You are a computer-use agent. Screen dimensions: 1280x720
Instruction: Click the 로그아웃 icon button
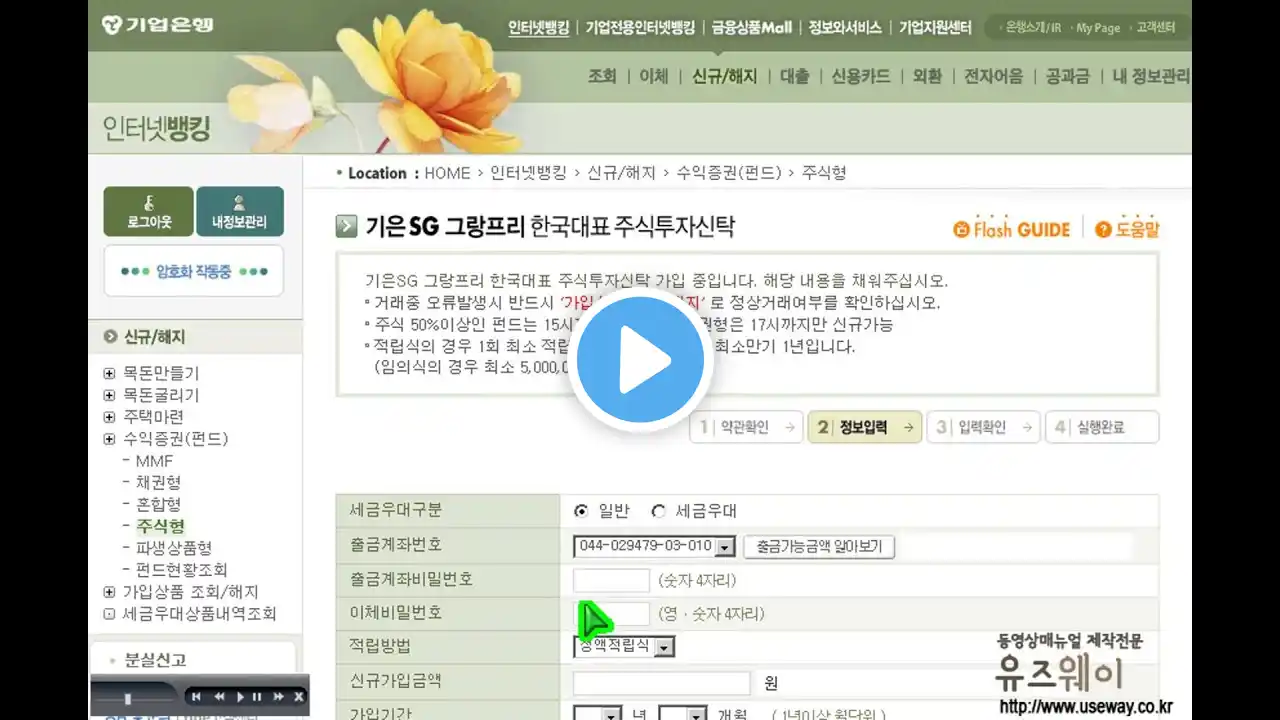tap(148, 211)
